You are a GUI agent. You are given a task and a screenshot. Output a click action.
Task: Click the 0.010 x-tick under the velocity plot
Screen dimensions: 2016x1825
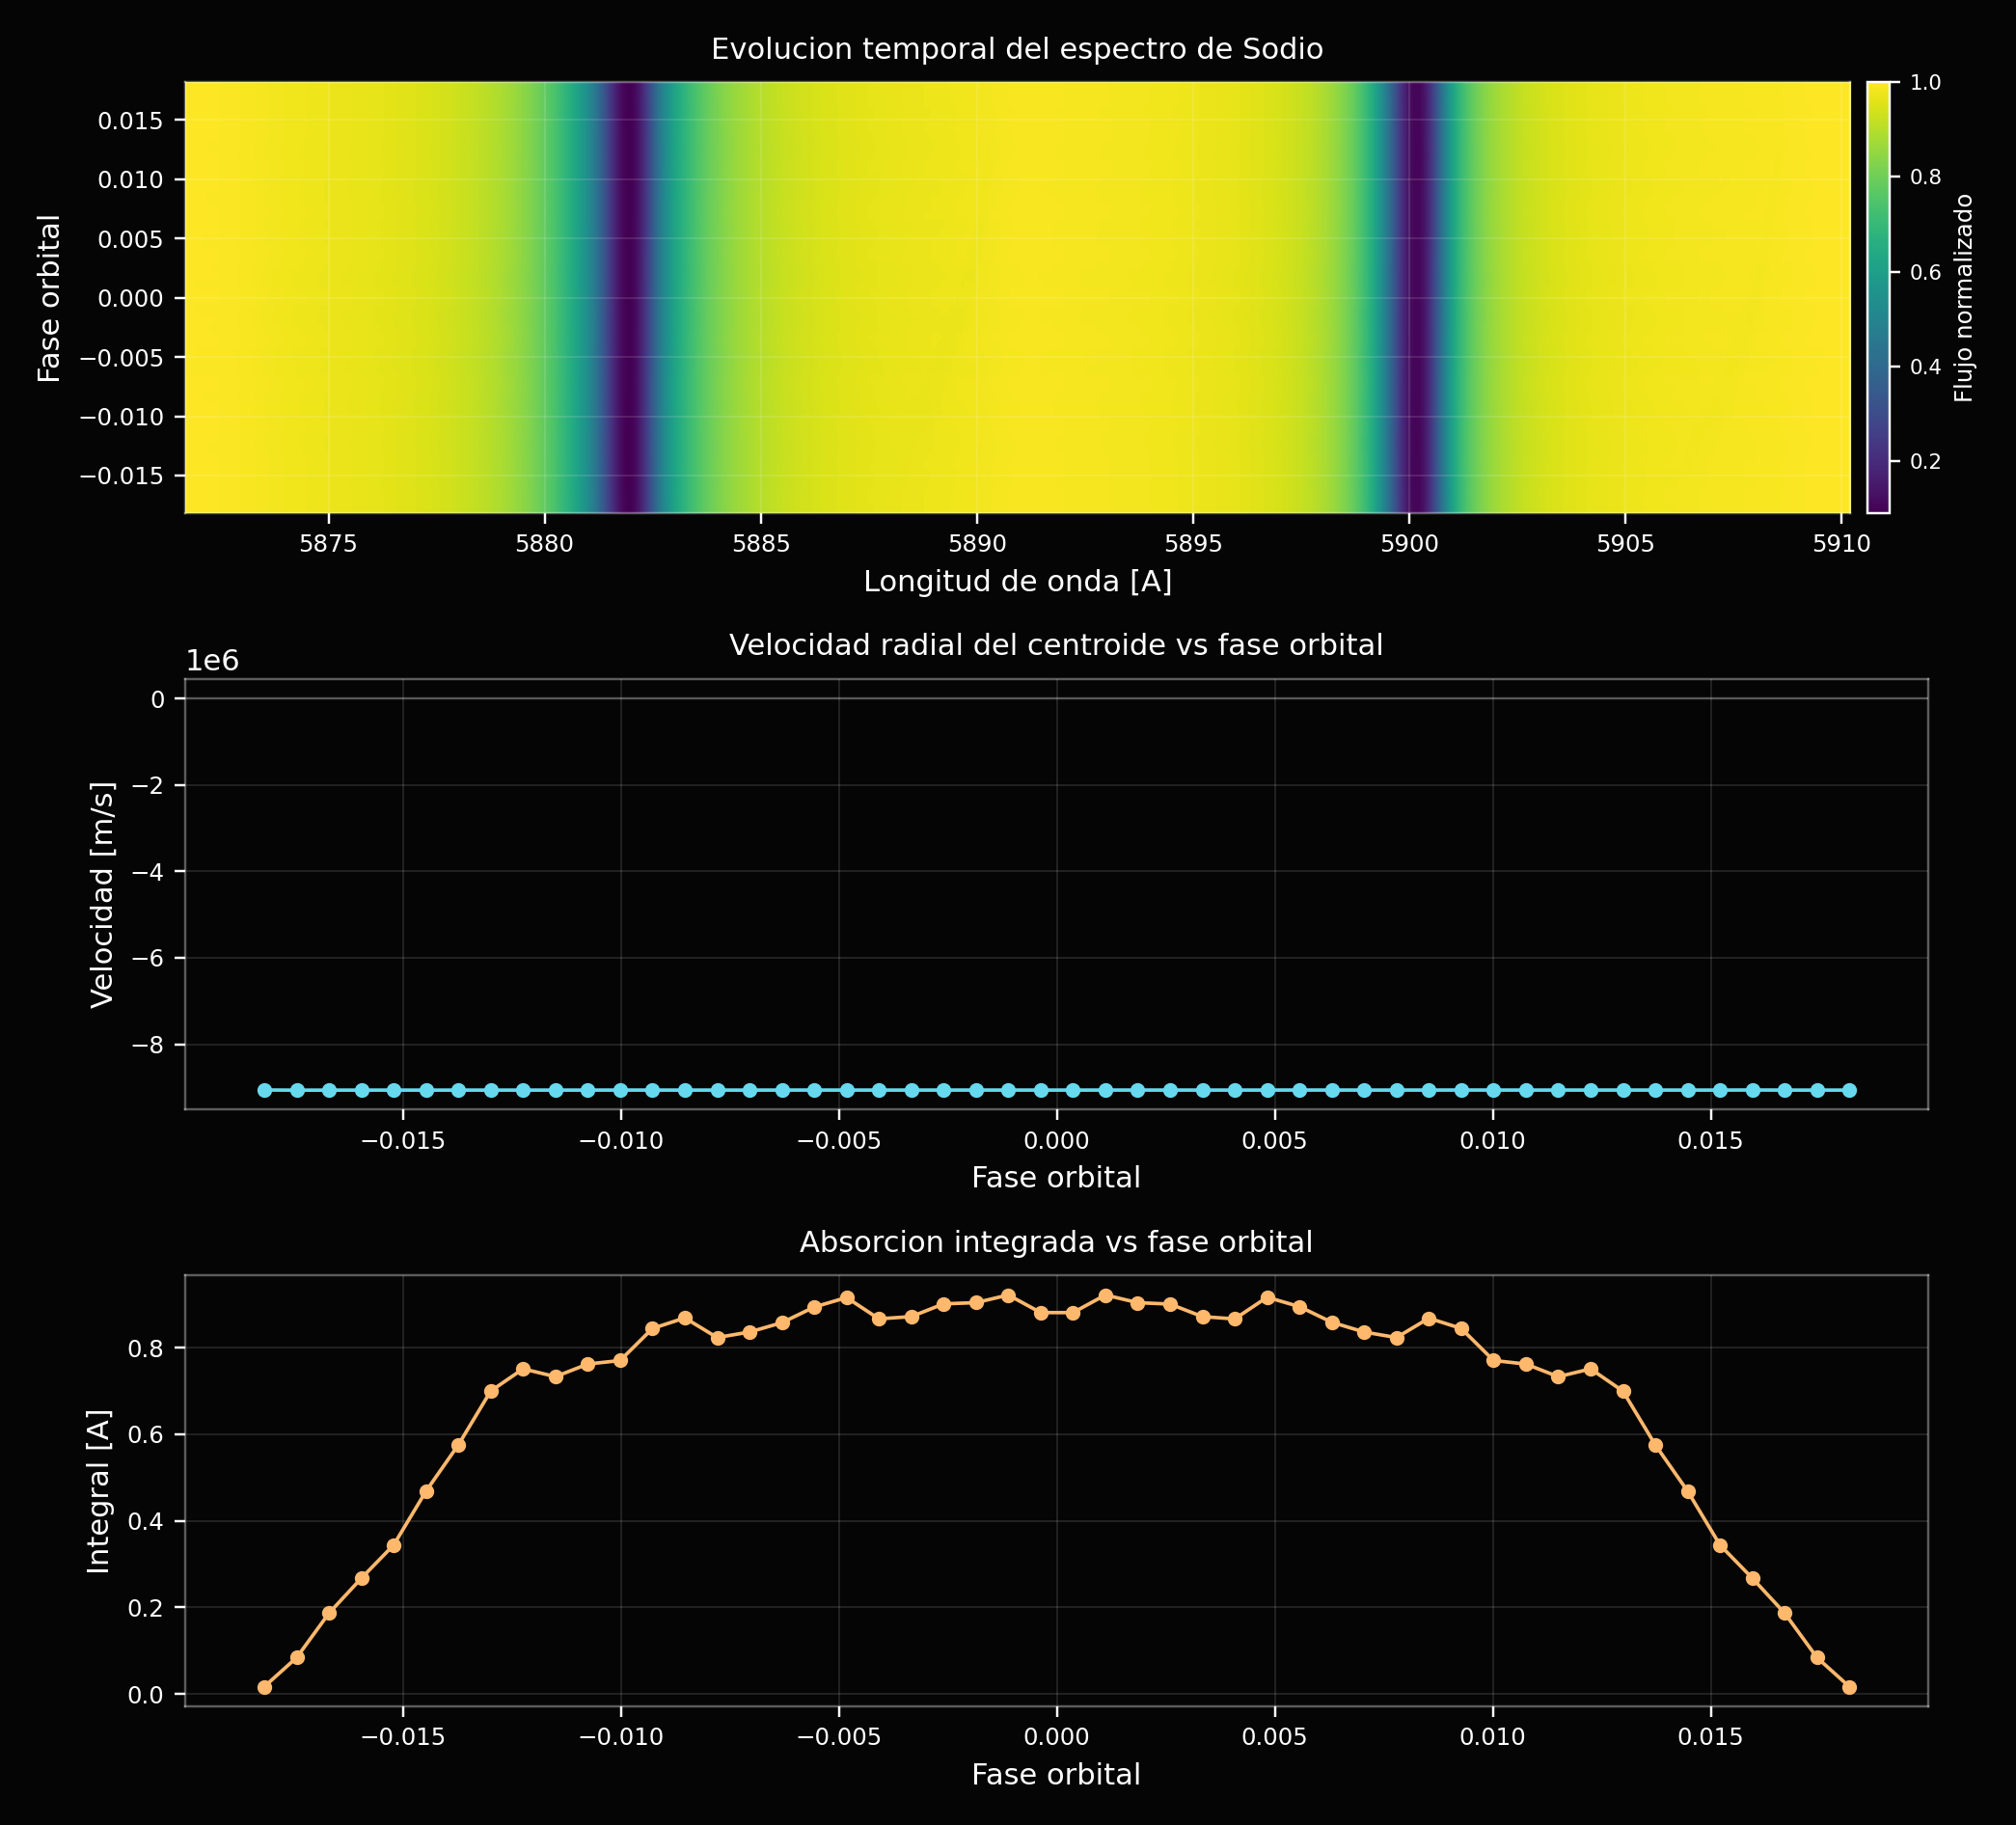(1493, 1141)
